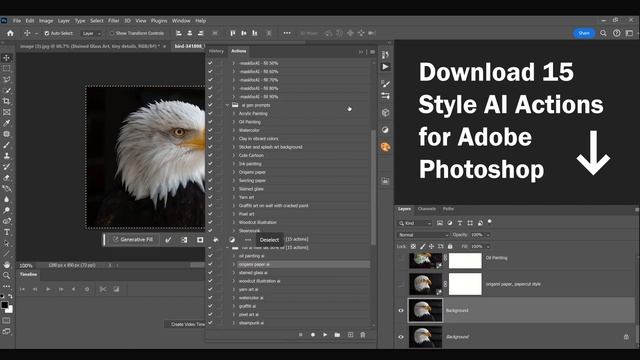Select the Hand tool

7,265
